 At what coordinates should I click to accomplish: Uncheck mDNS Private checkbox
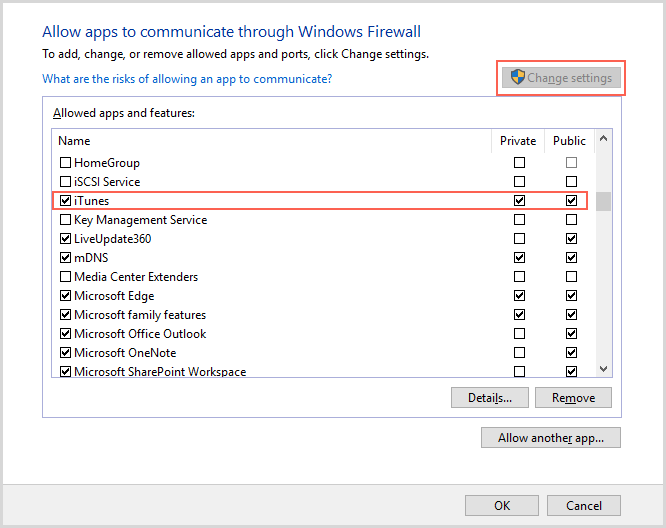[x=519, y=258]
